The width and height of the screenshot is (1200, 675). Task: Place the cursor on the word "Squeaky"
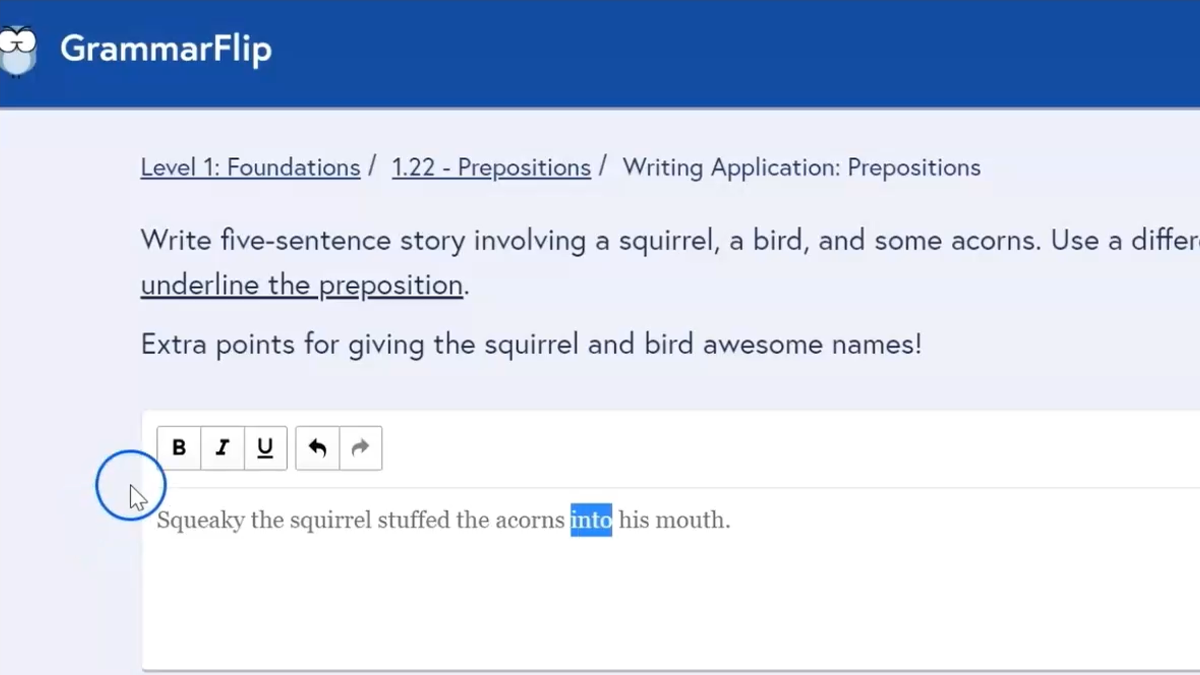pyautogui.click(x=200, y=521)
